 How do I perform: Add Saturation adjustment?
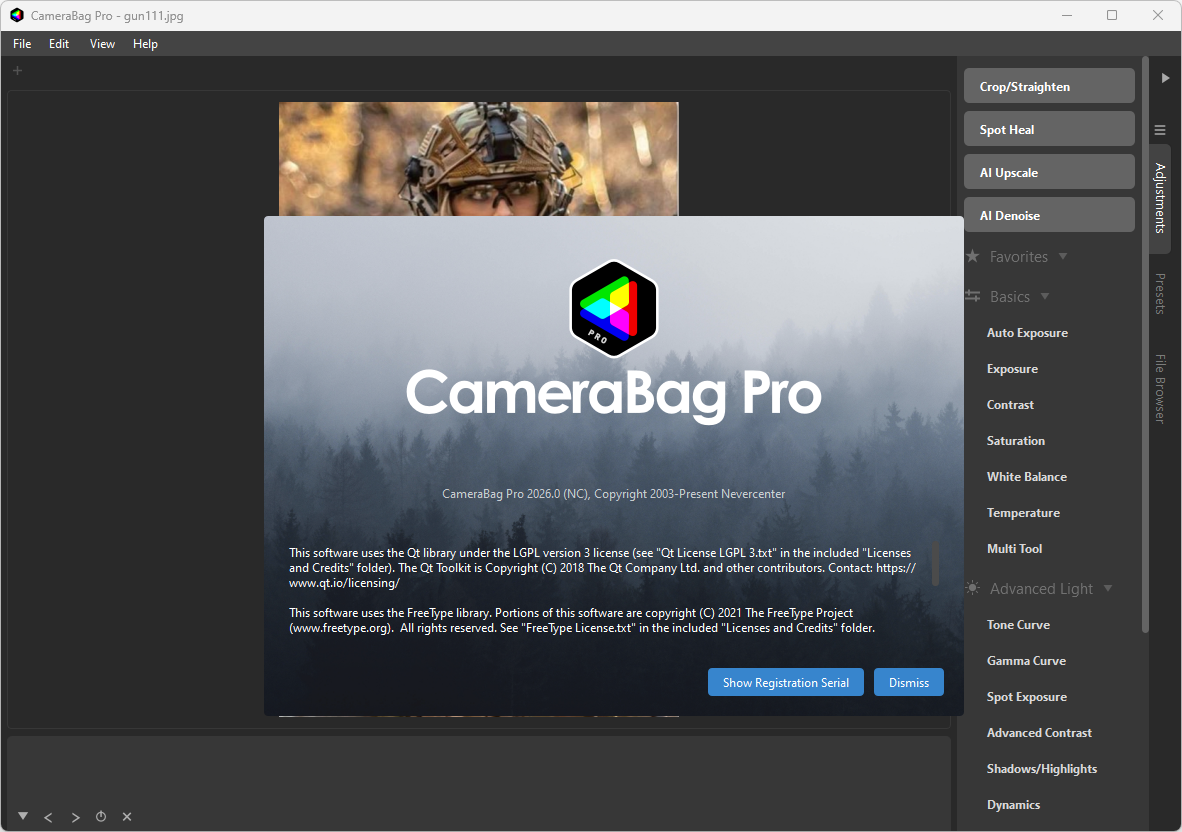[1015, 441]
